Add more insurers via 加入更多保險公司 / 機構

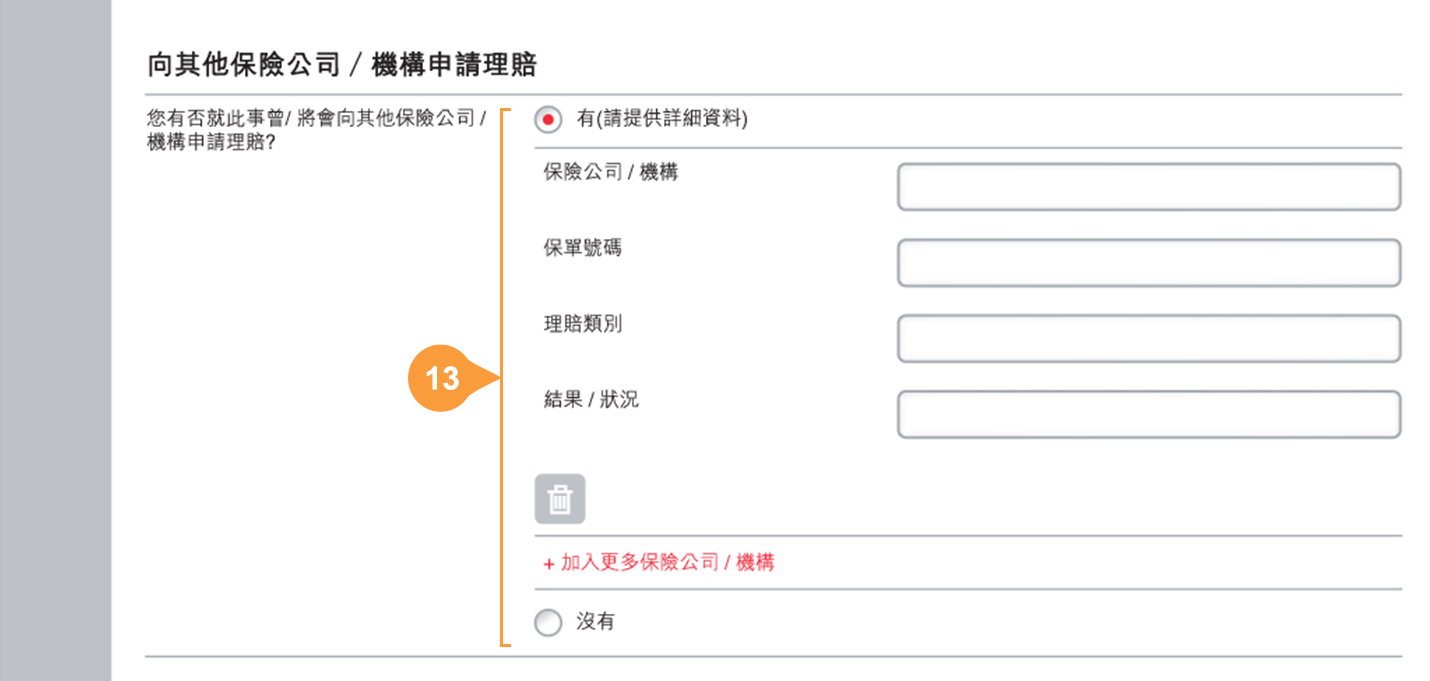pyautogui.click(x=659, y=563)
